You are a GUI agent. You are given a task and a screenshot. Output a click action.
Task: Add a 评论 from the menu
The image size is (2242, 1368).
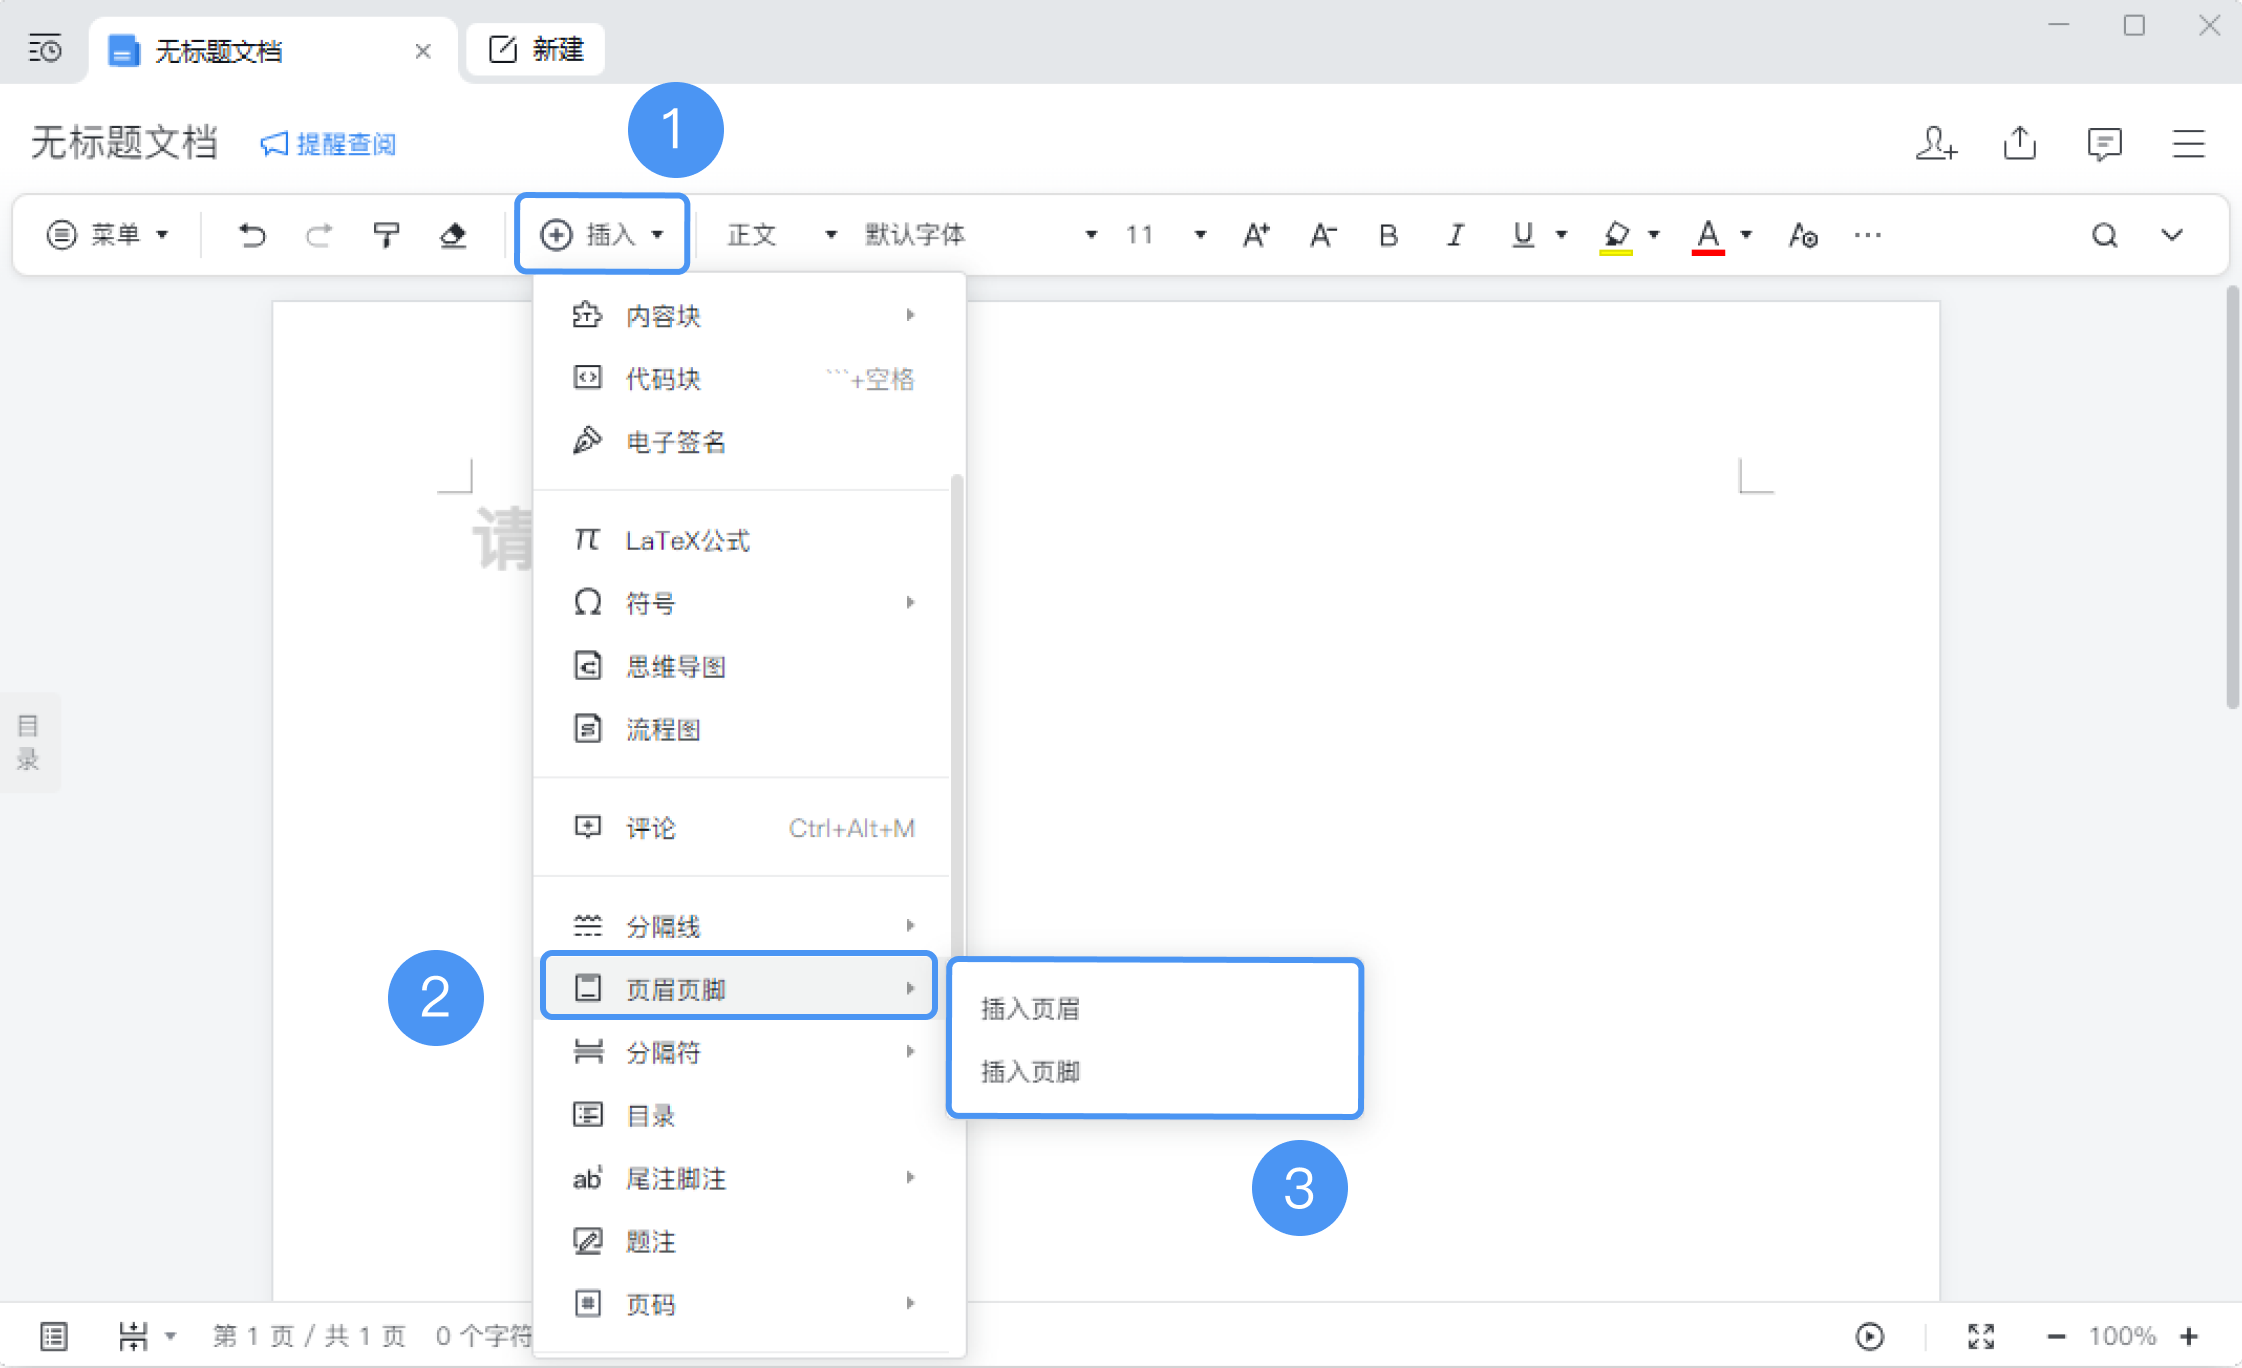(x=744, y=828)
